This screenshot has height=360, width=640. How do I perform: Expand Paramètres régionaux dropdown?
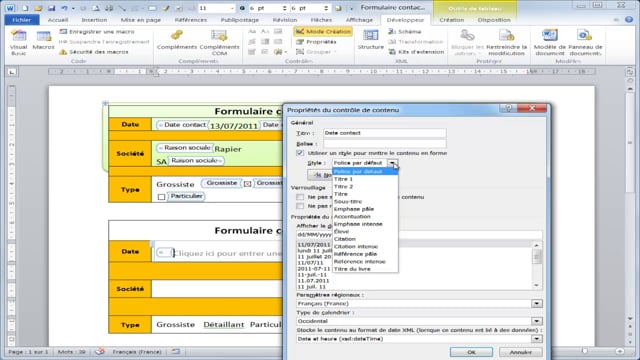coord(537,303)
